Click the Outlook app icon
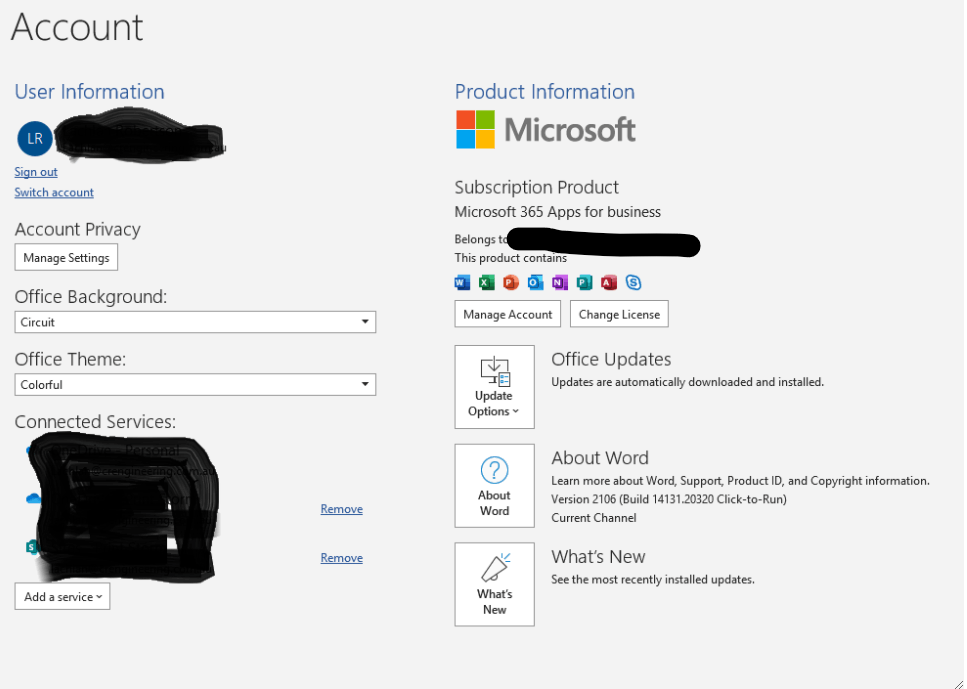The image size is (967, 689). (535, 283)
